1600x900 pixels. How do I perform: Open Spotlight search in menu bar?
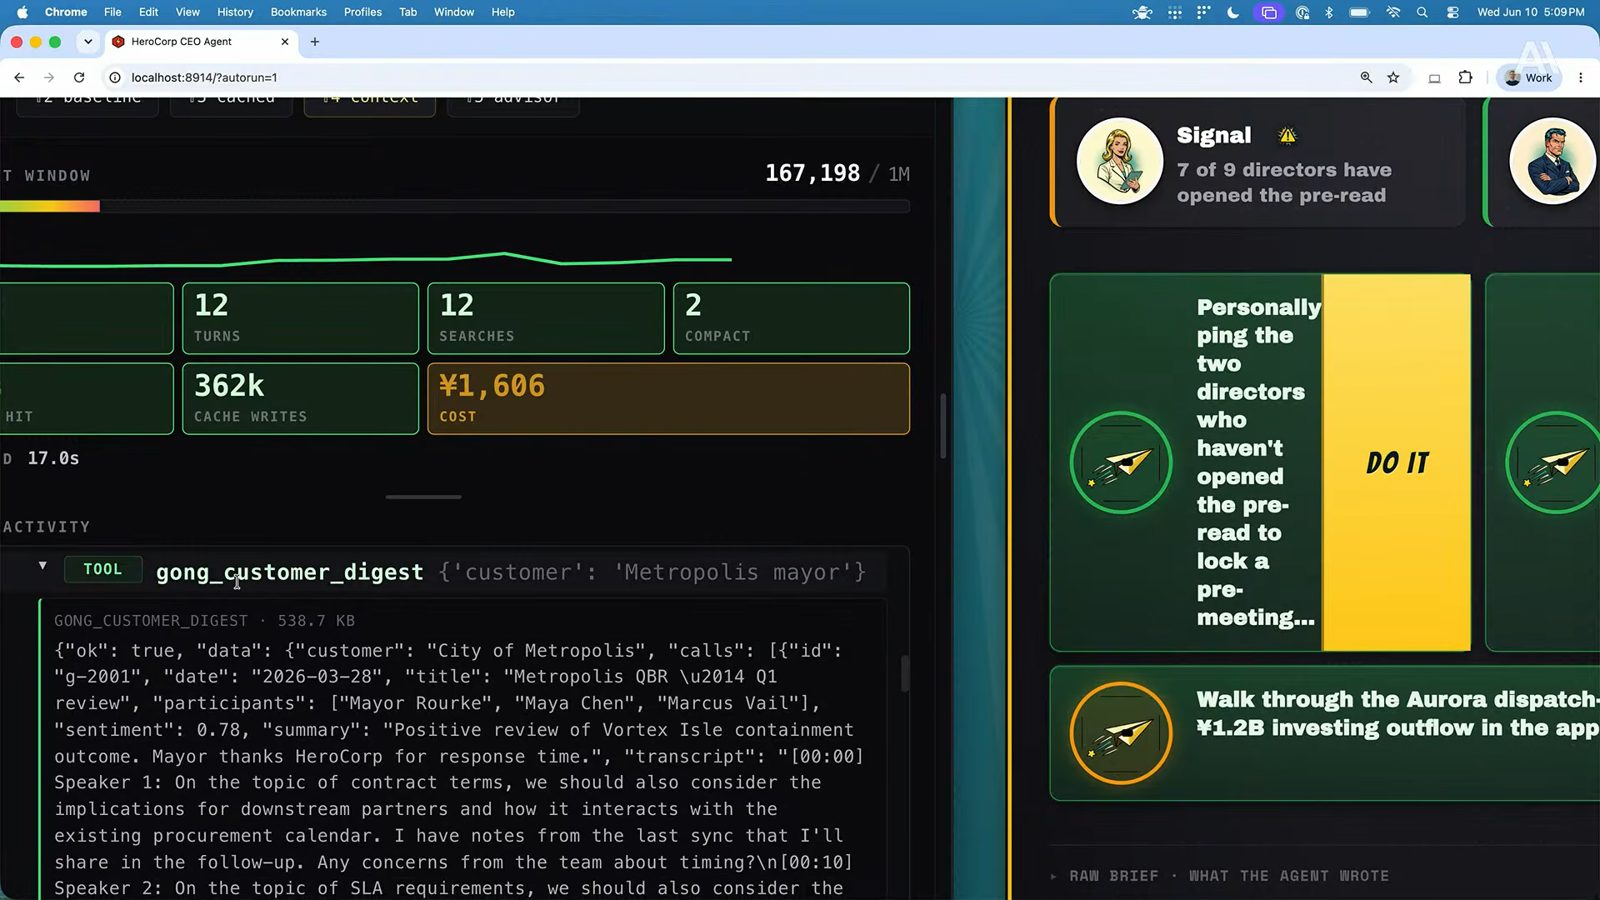(1422, 12)
